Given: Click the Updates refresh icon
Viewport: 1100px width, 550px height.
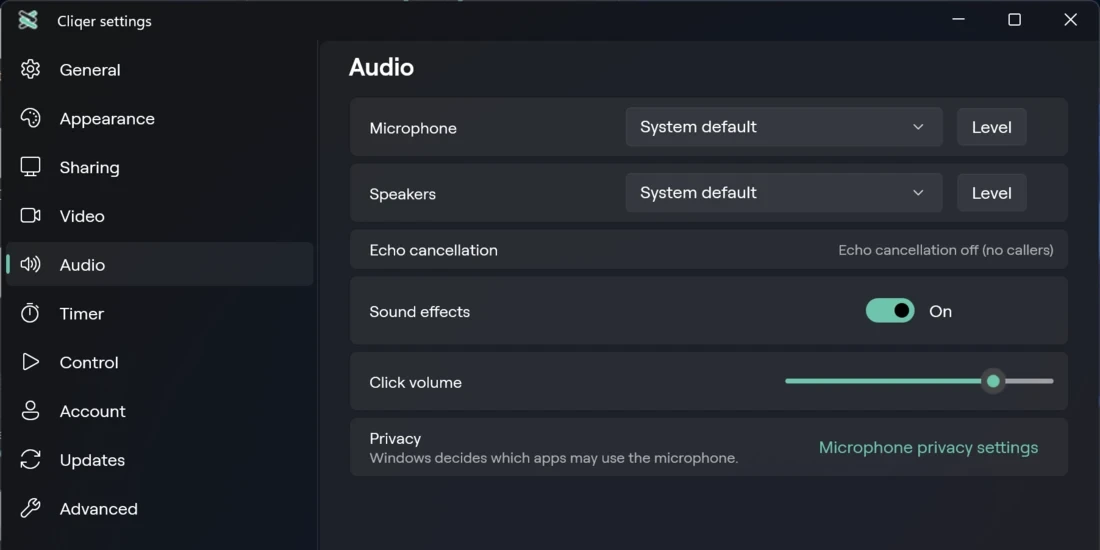Looking at the screenshot, I should coord(30,460).
